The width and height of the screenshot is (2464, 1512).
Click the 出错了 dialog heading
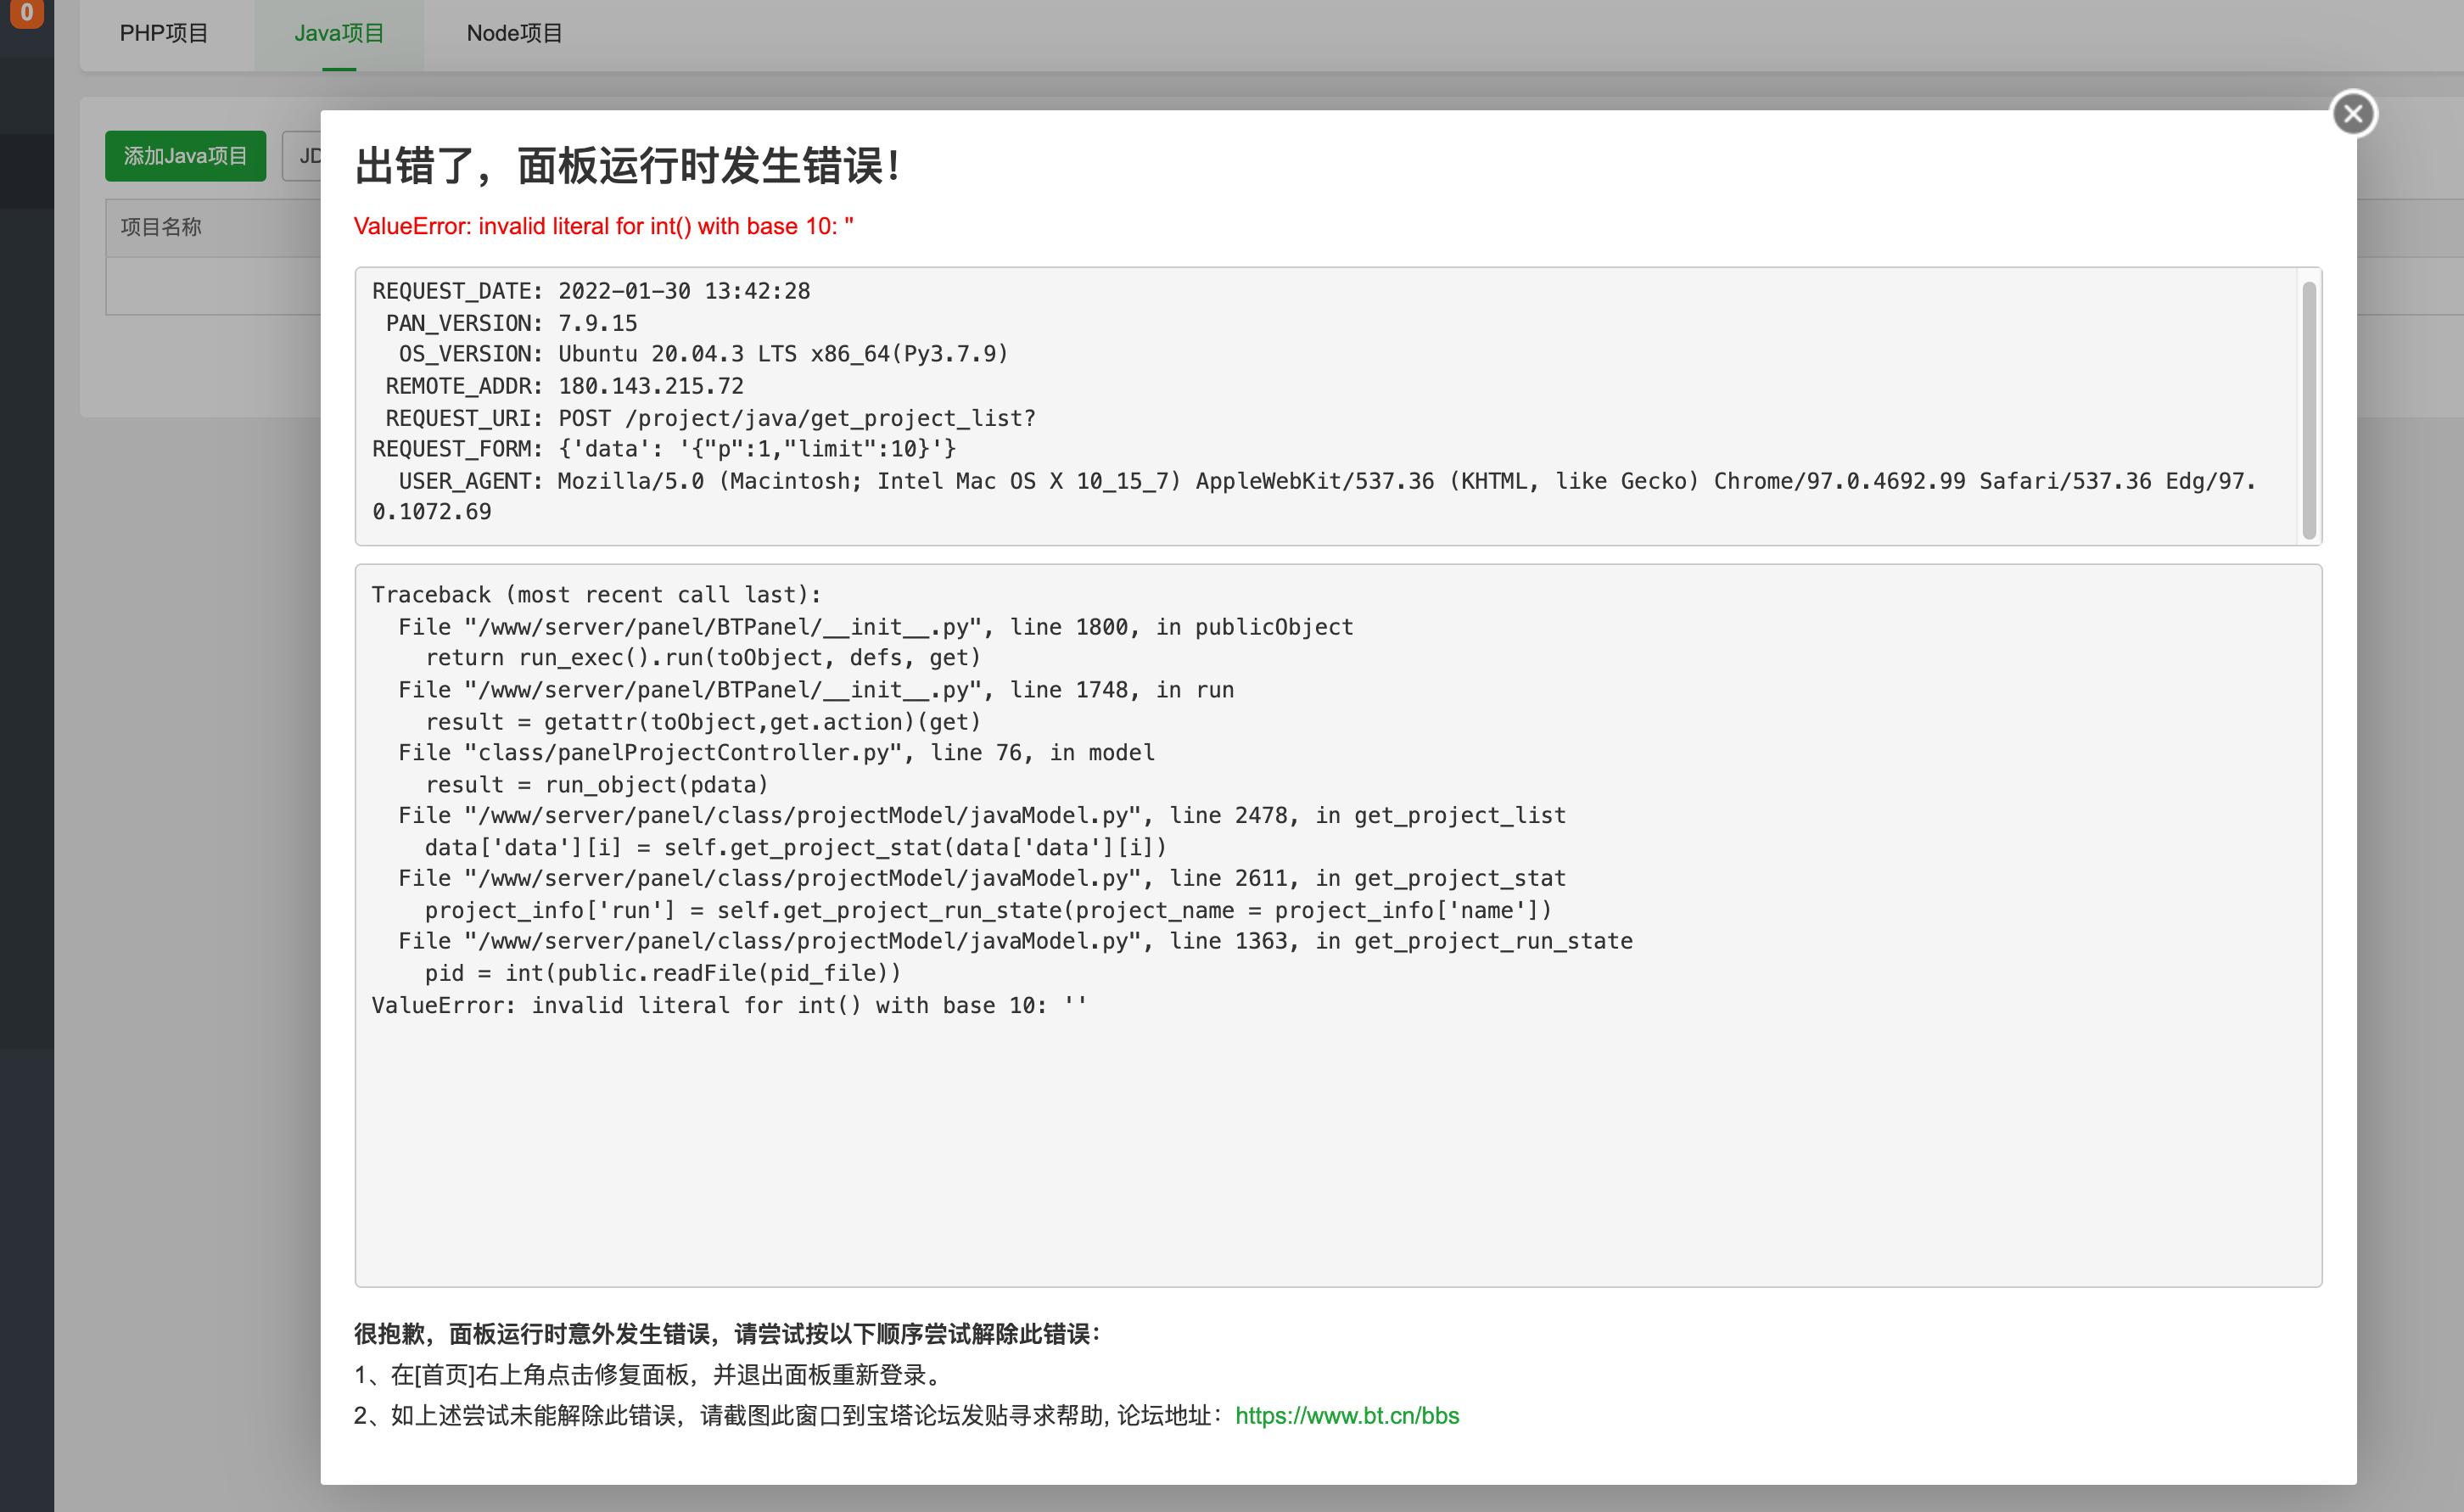(x=628, y=165)
